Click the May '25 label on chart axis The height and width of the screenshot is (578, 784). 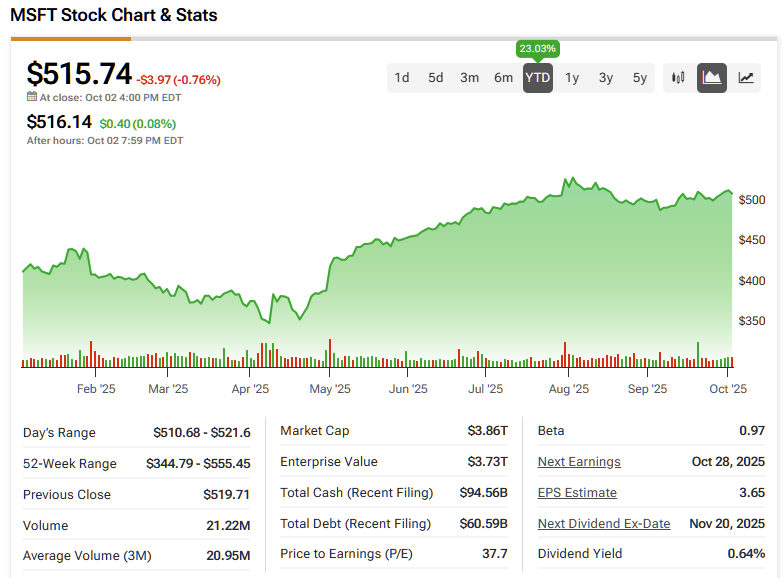click(330, 389)
